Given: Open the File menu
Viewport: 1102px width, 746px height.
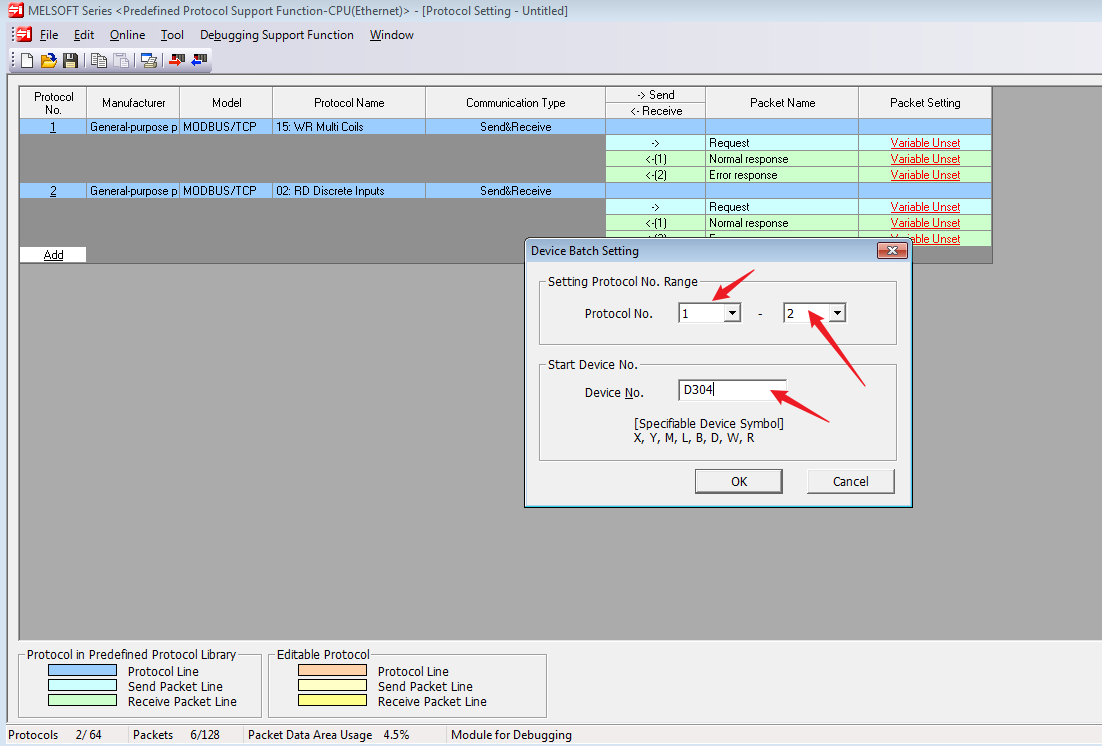Looking at the screenshot, I should (49, 35).
